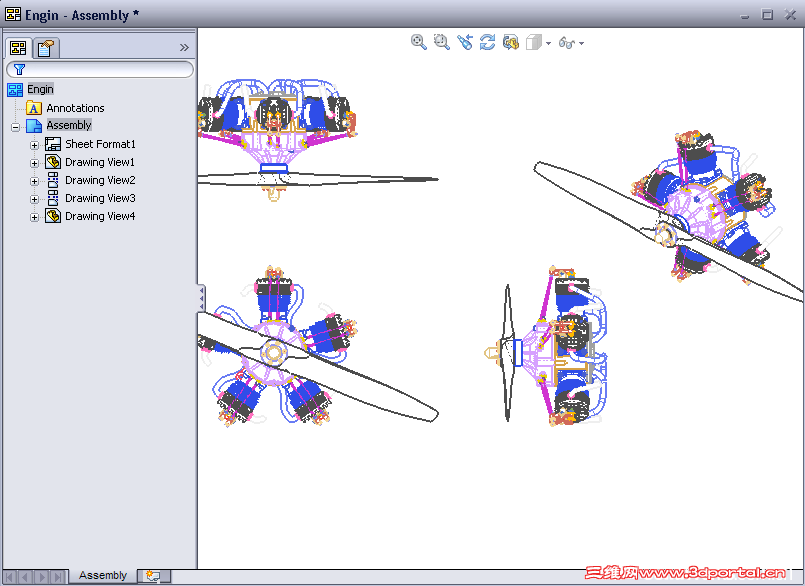Click the Drawing View1 icon
Screen dimensions: 805x586
click(53, 162)
